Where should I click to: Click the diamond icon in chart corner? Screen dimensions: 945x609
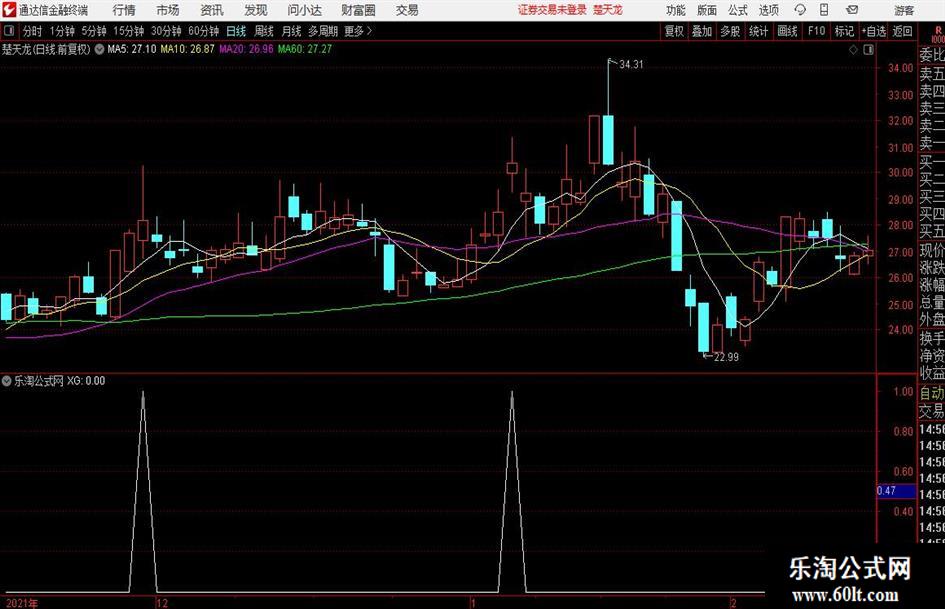(x=853, y=49)
